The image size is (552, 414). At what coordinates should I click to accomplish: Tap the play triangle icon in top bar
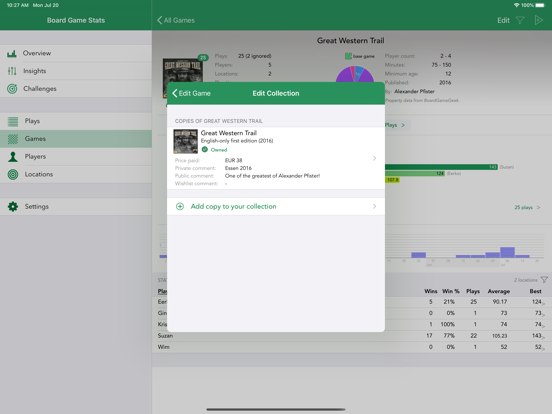point(538,20)
